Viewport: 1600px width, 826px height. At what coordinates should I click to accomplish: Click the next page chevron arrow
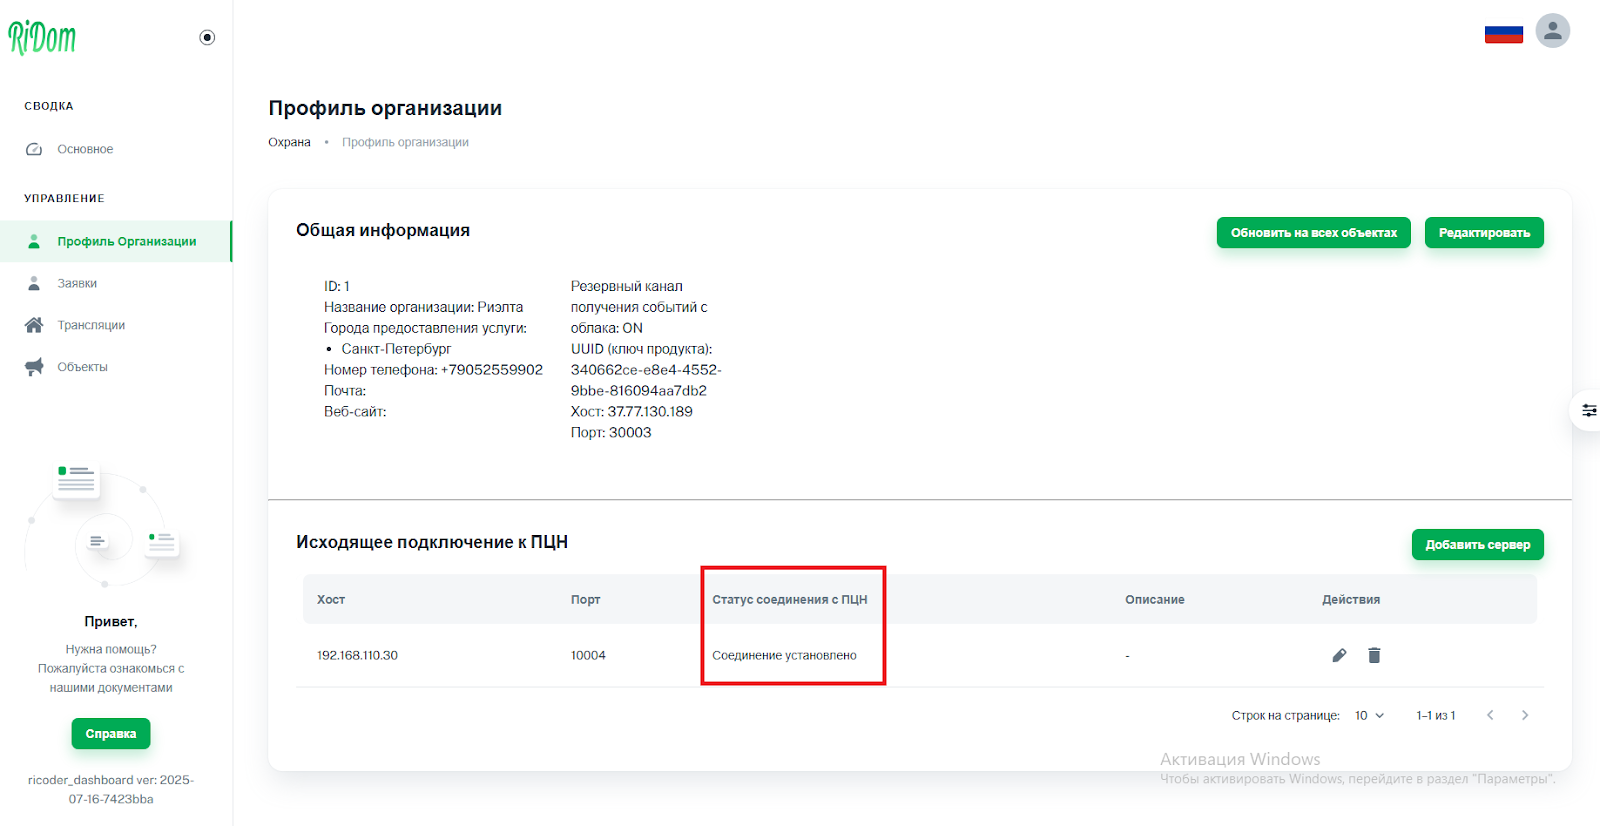(x=1524, y=715)
